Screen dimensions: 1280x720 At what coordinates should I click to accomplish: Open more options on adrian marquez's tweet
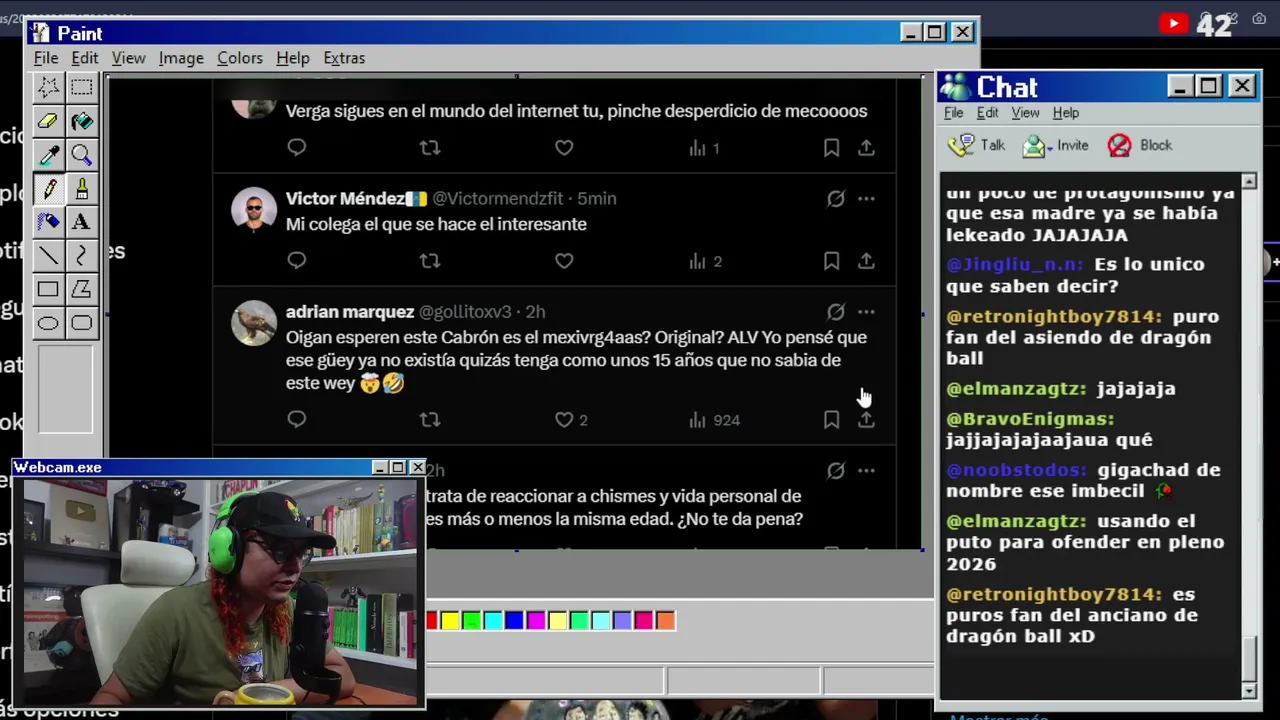(x=866, y=312)
